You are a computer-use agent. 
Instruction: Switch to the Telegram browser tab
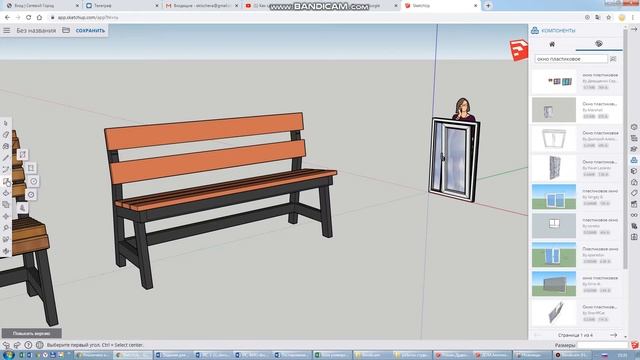(122, 6)
